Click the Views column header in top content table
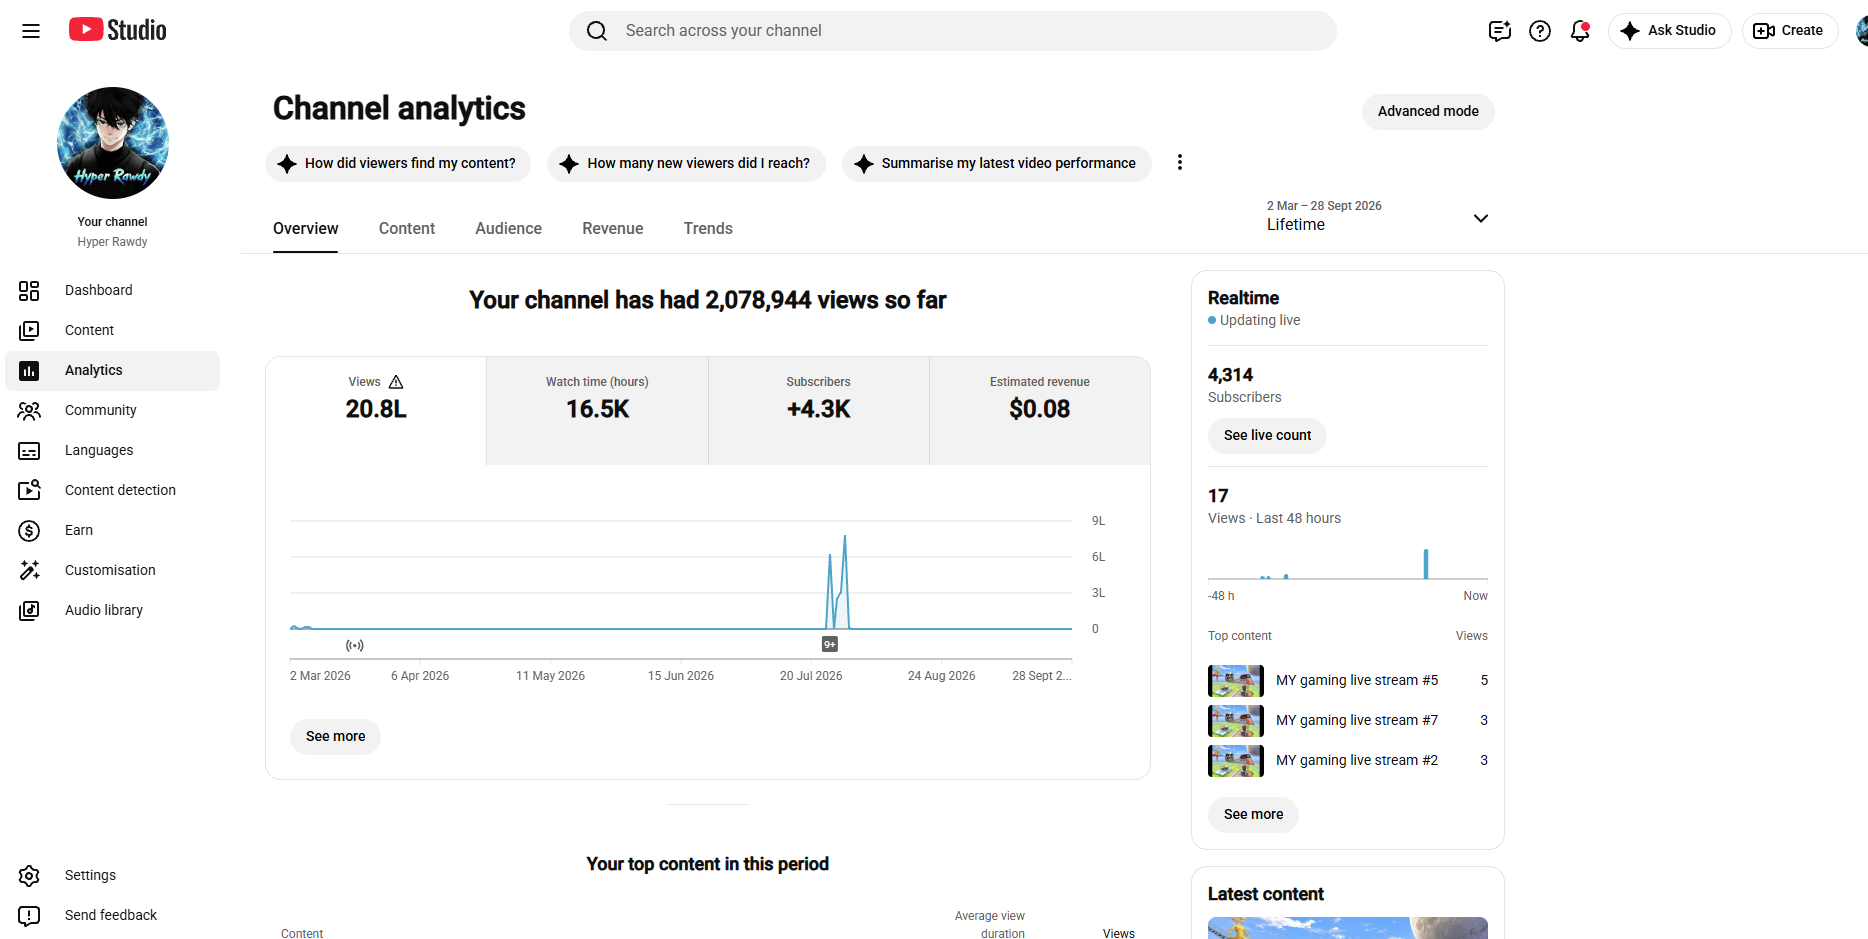 (1118, 933)
